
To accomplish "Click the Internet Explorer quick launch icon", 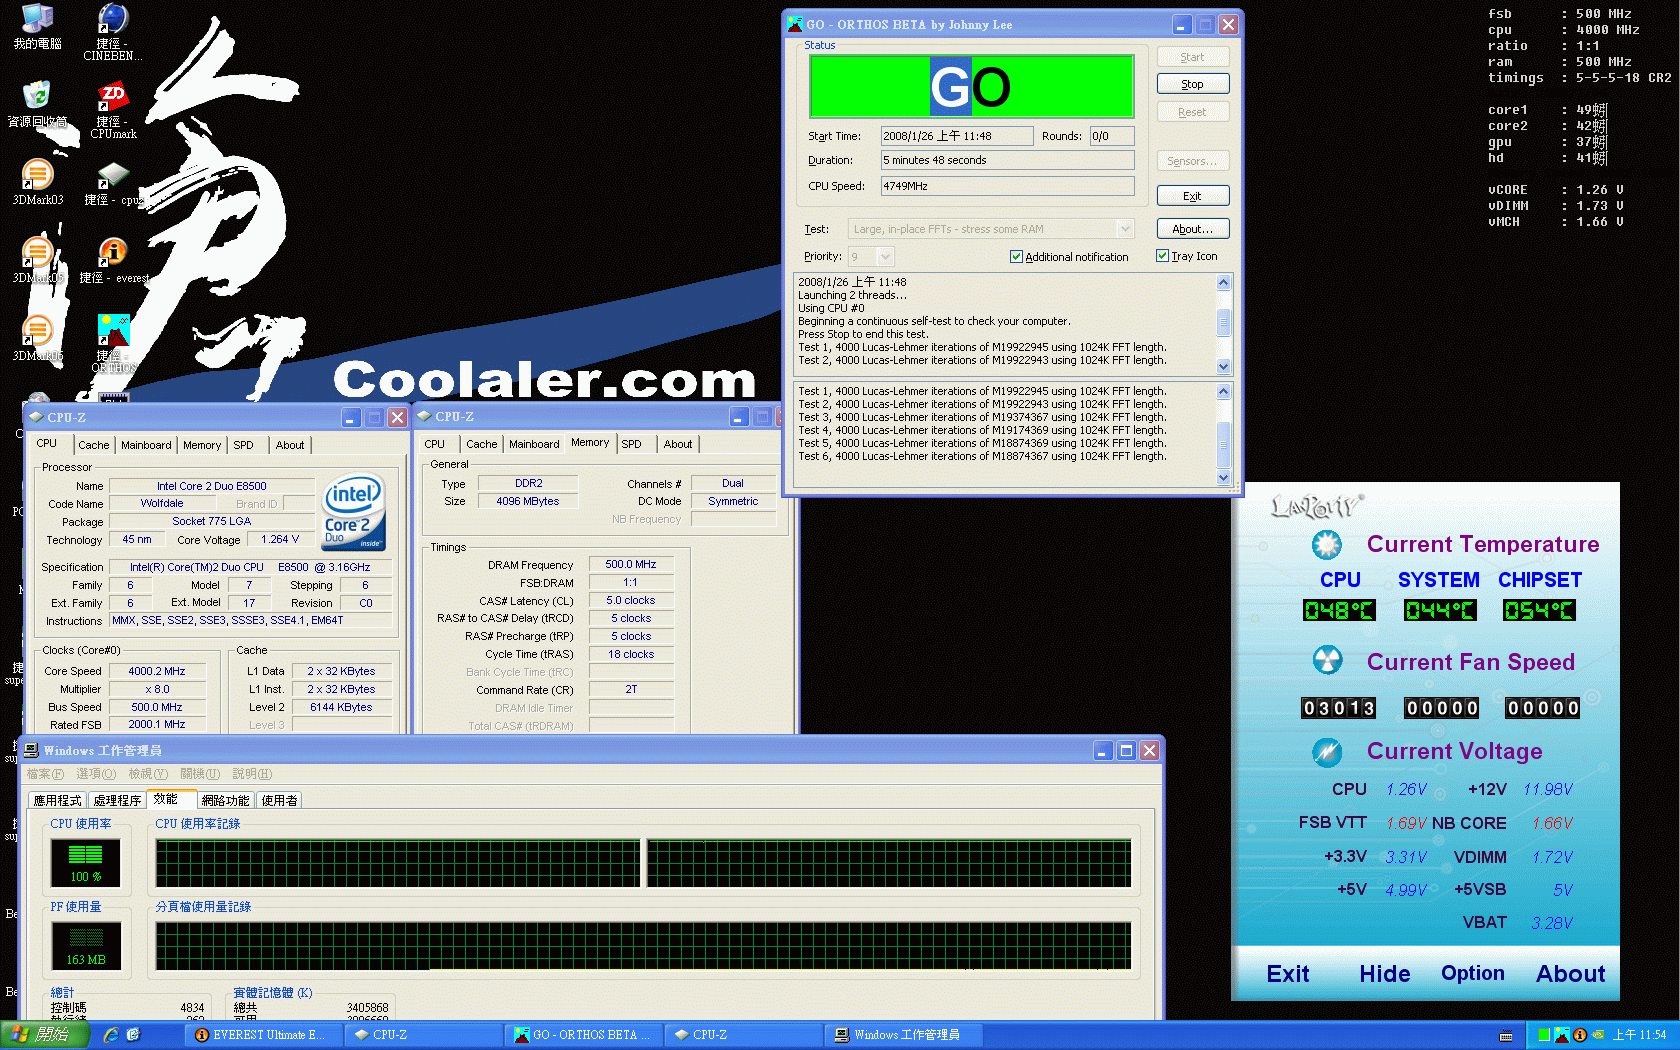I will 111,1035.
